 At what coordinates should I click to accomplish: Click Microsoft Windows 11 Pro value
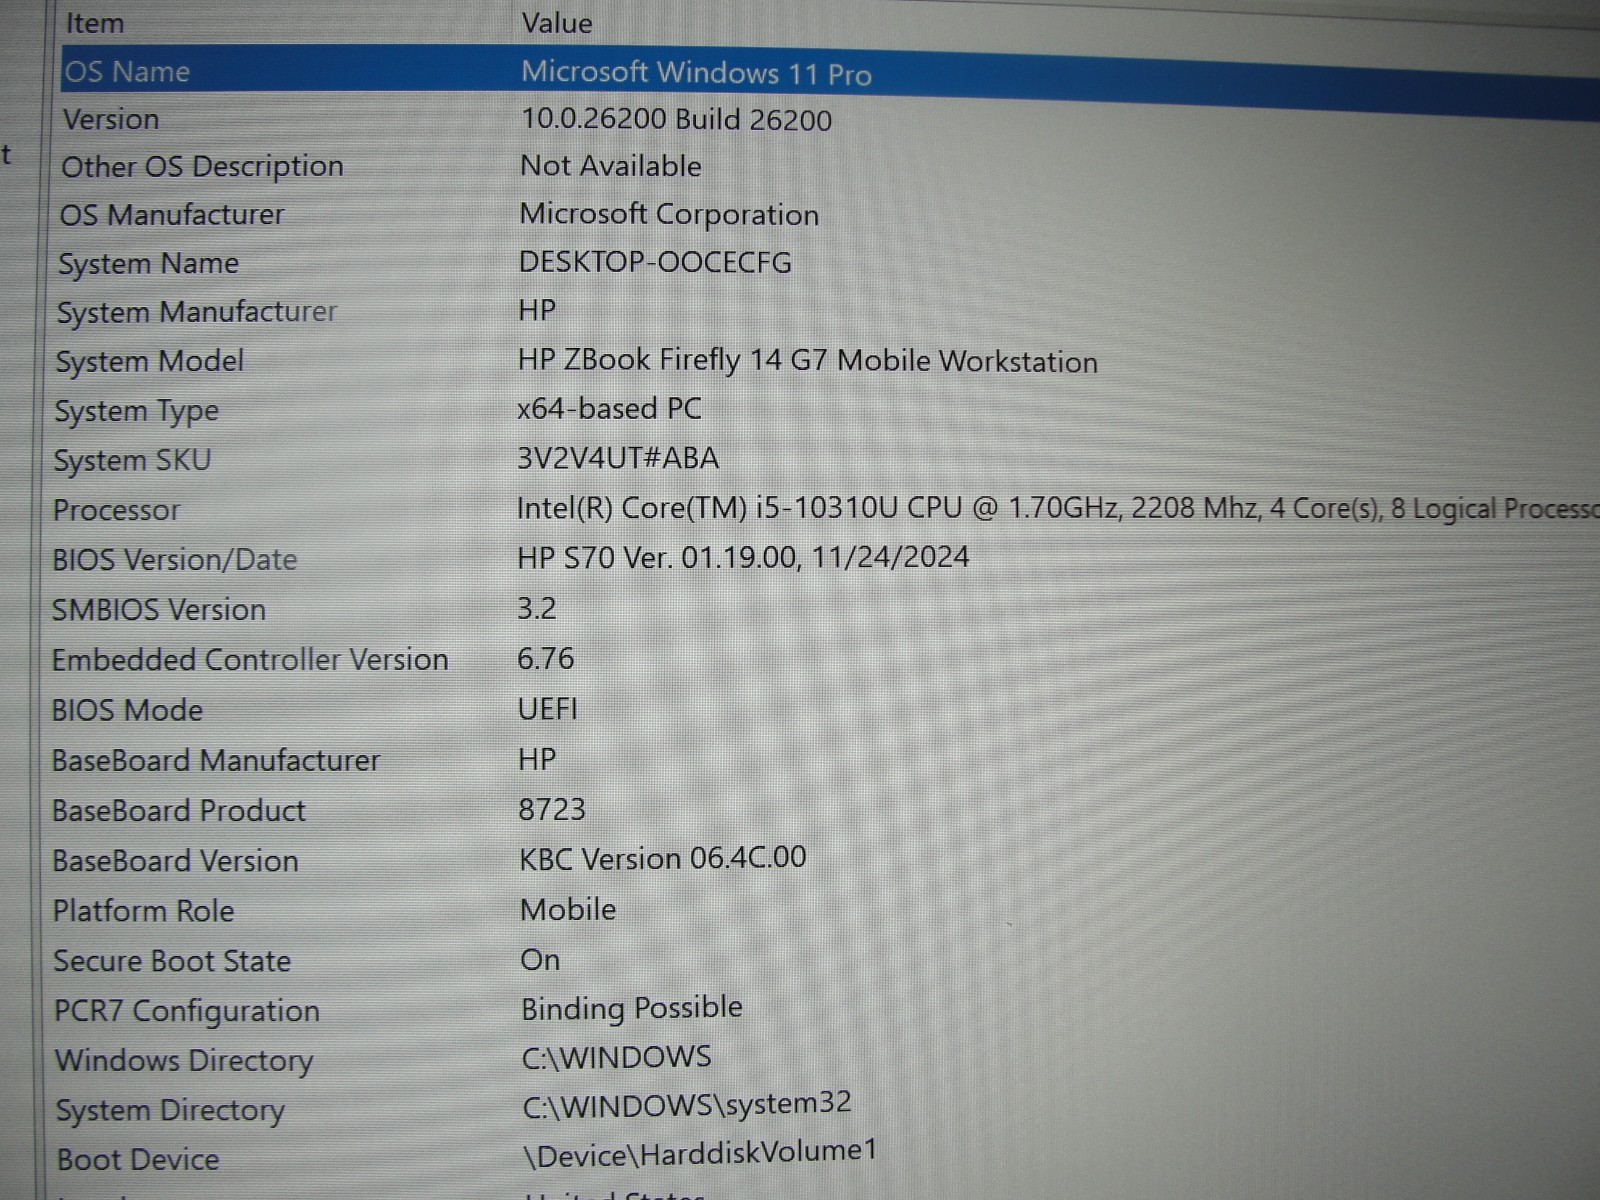coord(696,72)
